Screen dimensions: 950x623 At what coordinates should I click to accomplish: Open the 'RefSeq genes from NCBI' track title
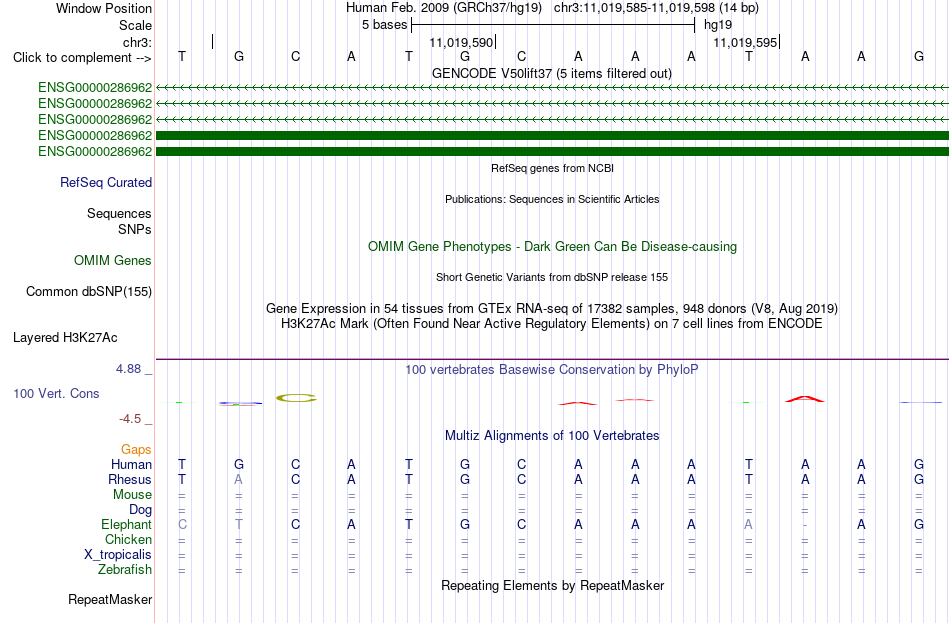point(552,168)
